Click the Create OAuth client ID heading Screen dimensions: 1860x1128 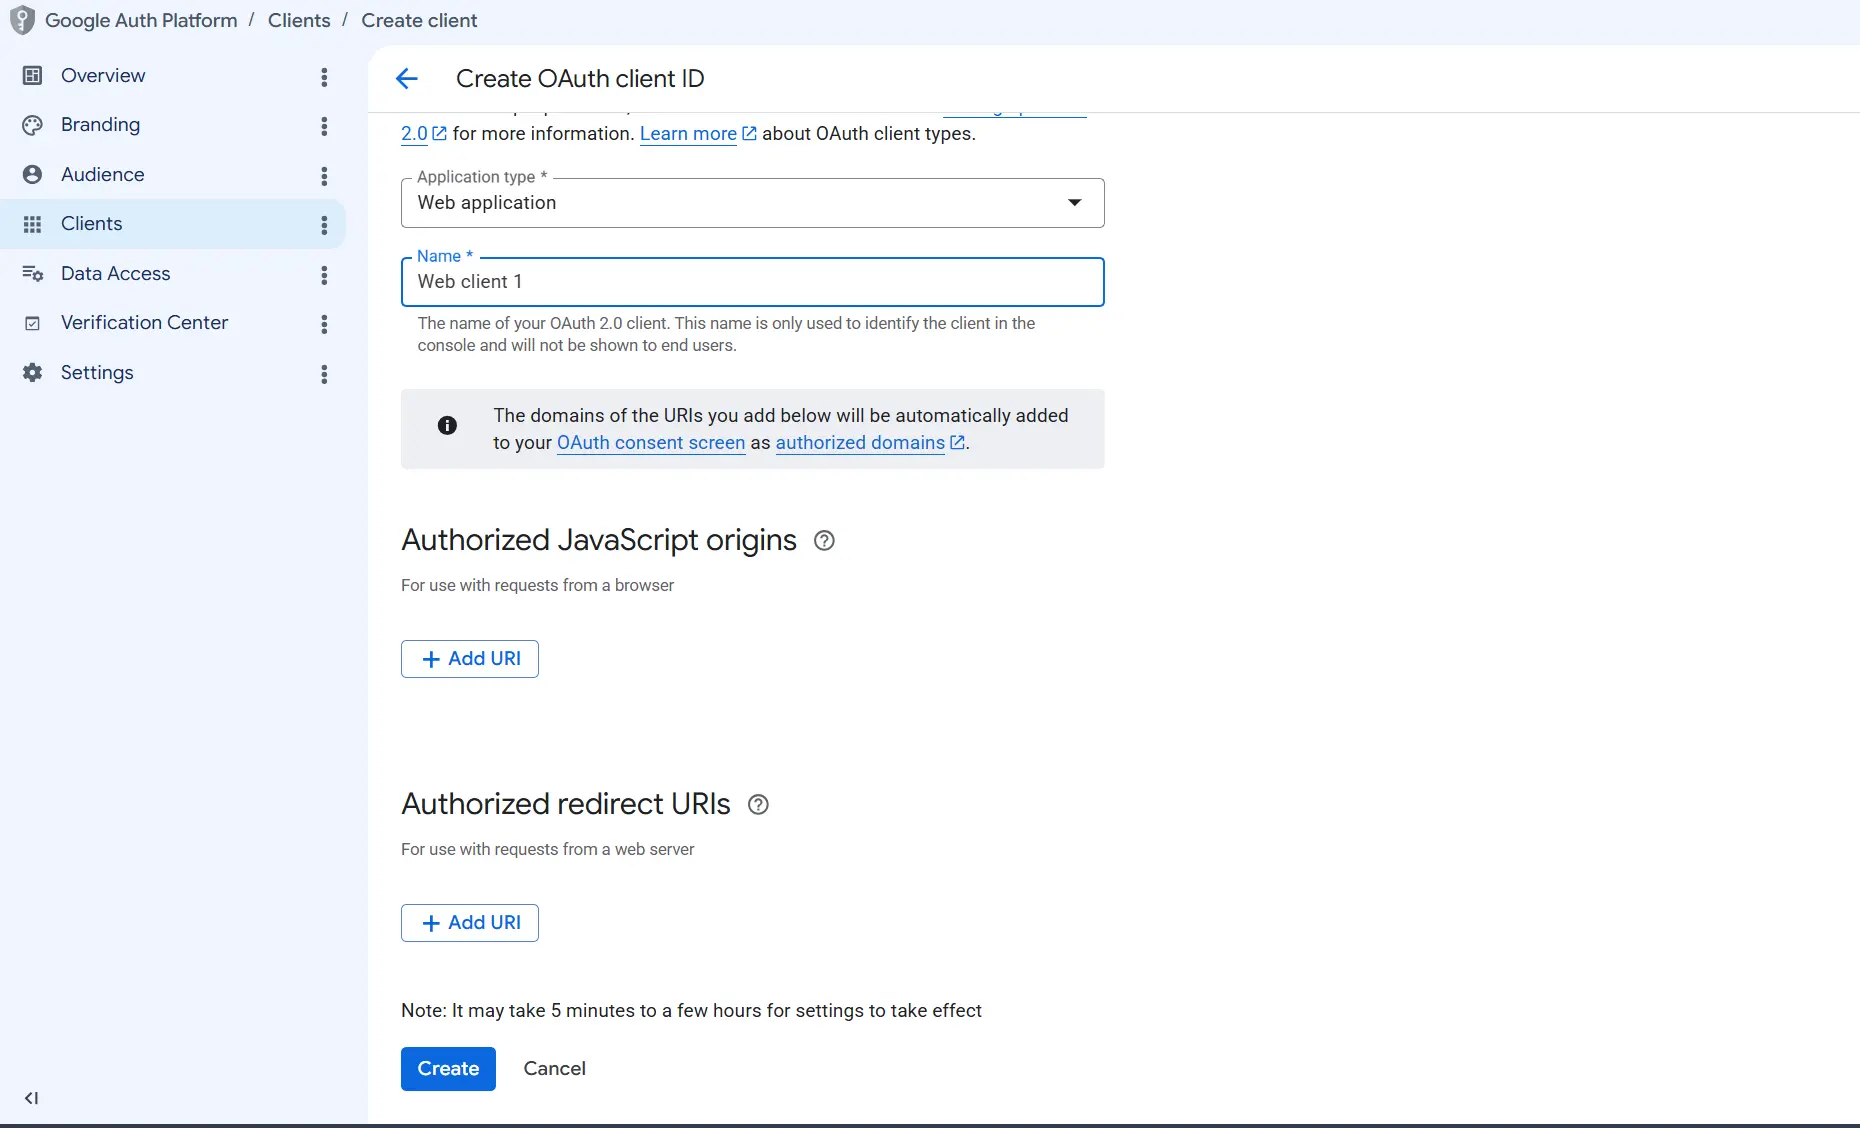(x=580, y=79)
